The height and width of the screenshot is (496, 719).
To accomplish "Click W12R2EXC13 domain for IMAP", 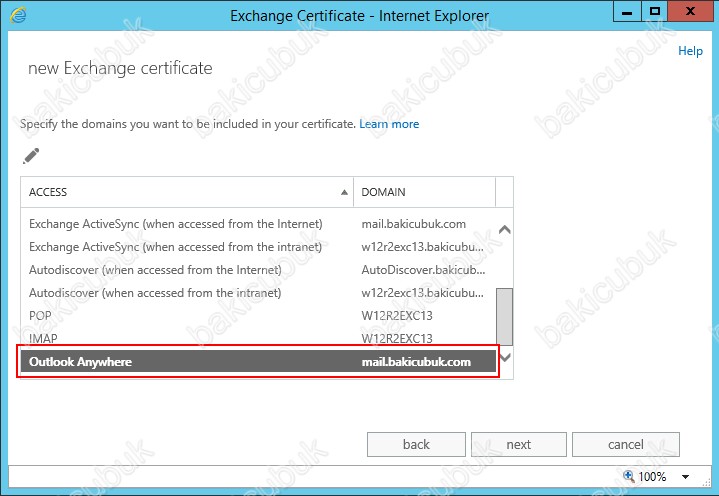I will (397, 338).
